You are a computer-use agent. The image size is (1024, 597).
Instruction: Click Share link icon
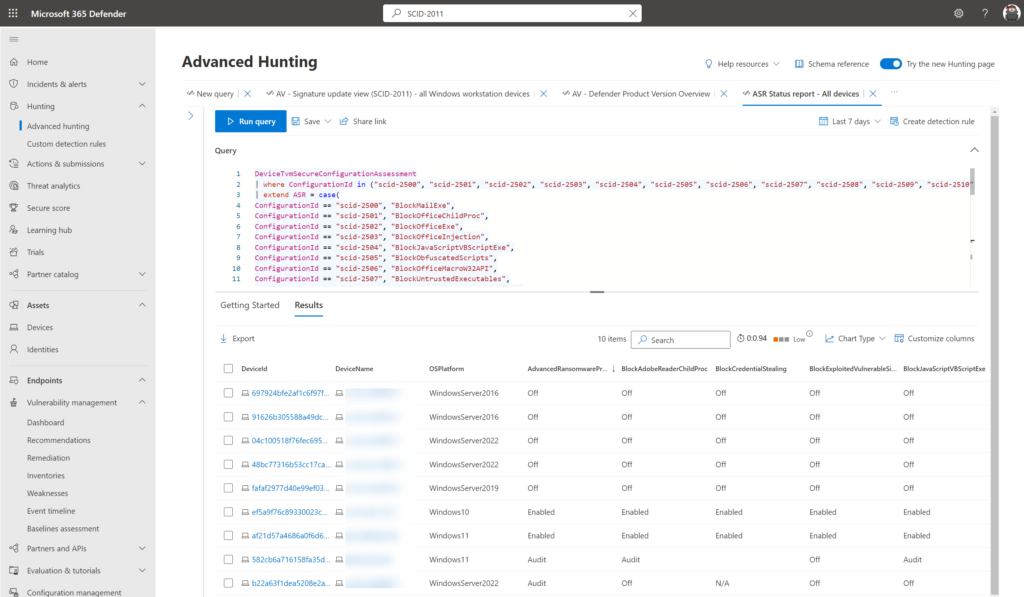click(344, 121)
